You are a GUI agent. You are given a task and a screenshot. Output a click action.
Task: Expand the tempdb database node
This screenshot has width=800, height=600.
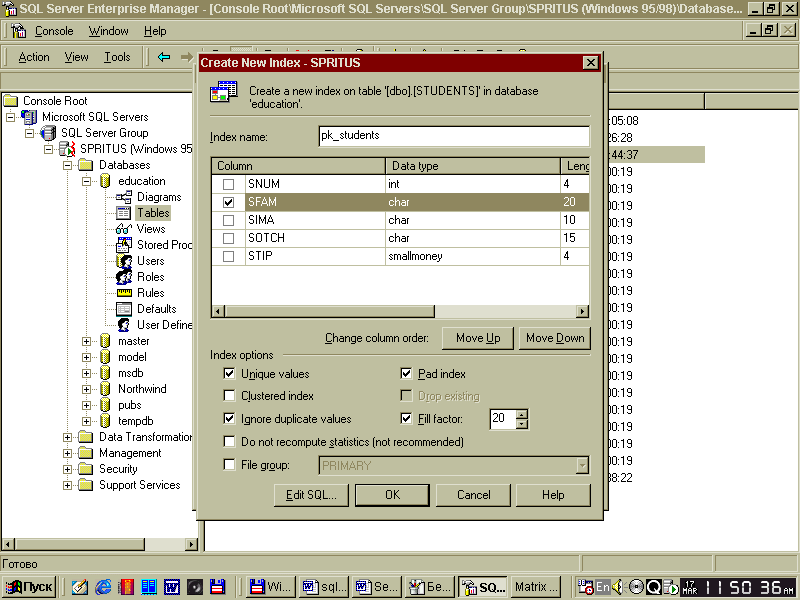click(x=86, y=421)
